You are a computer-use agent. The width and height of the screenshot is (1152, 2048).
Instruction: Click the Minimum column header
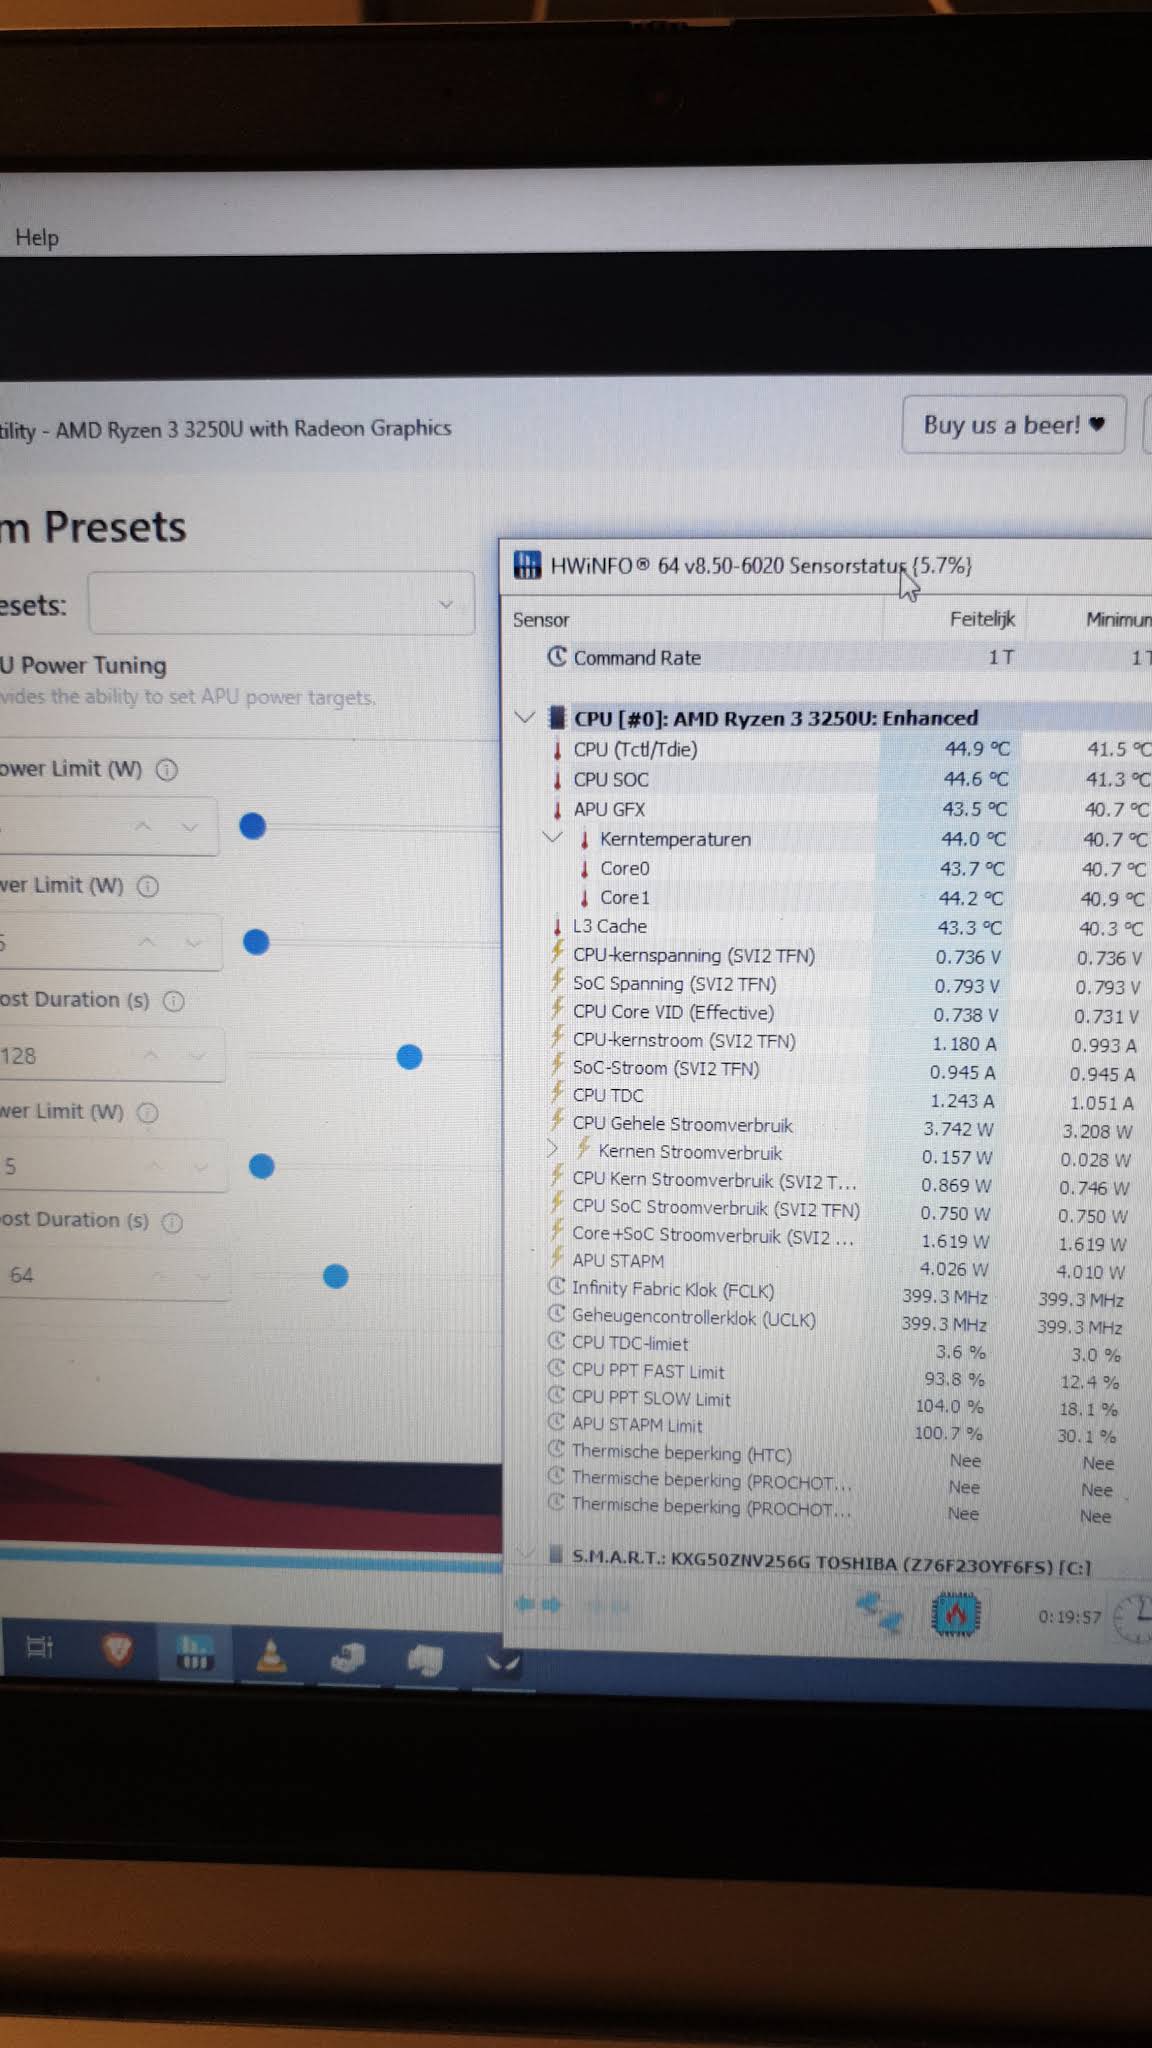pos(1118,620)
